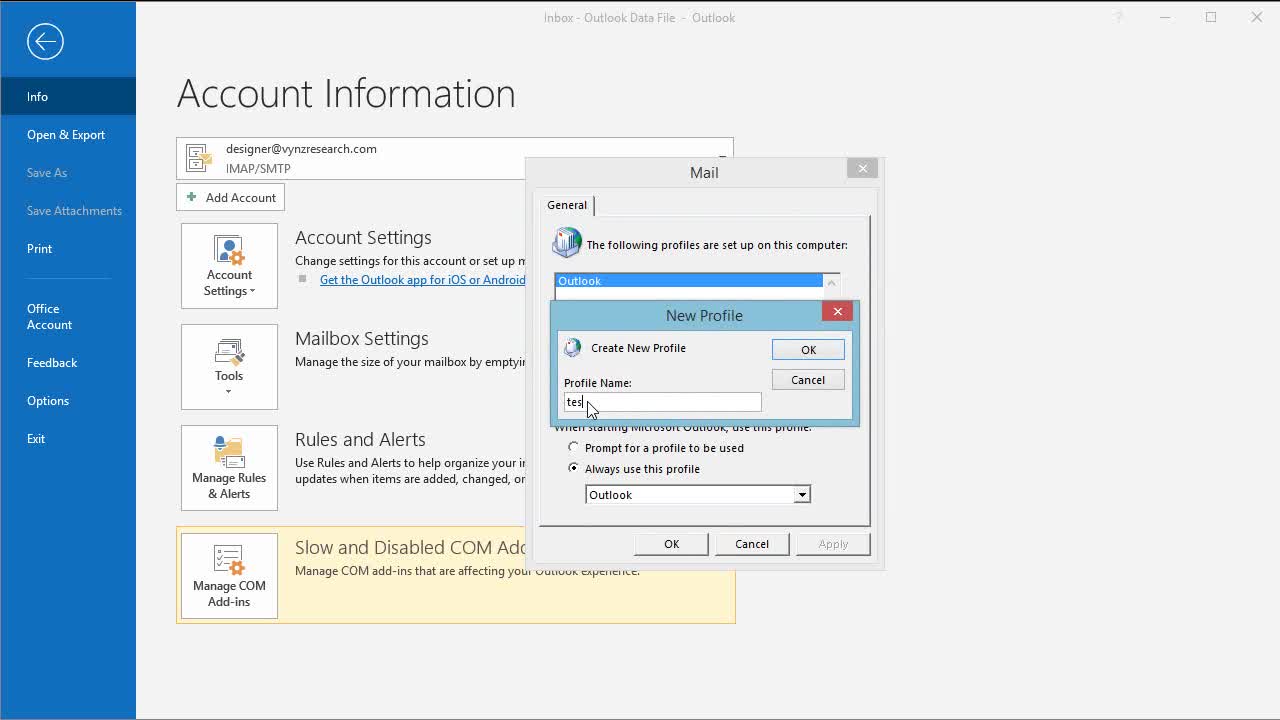Click the Add Account button

point(231,197)
